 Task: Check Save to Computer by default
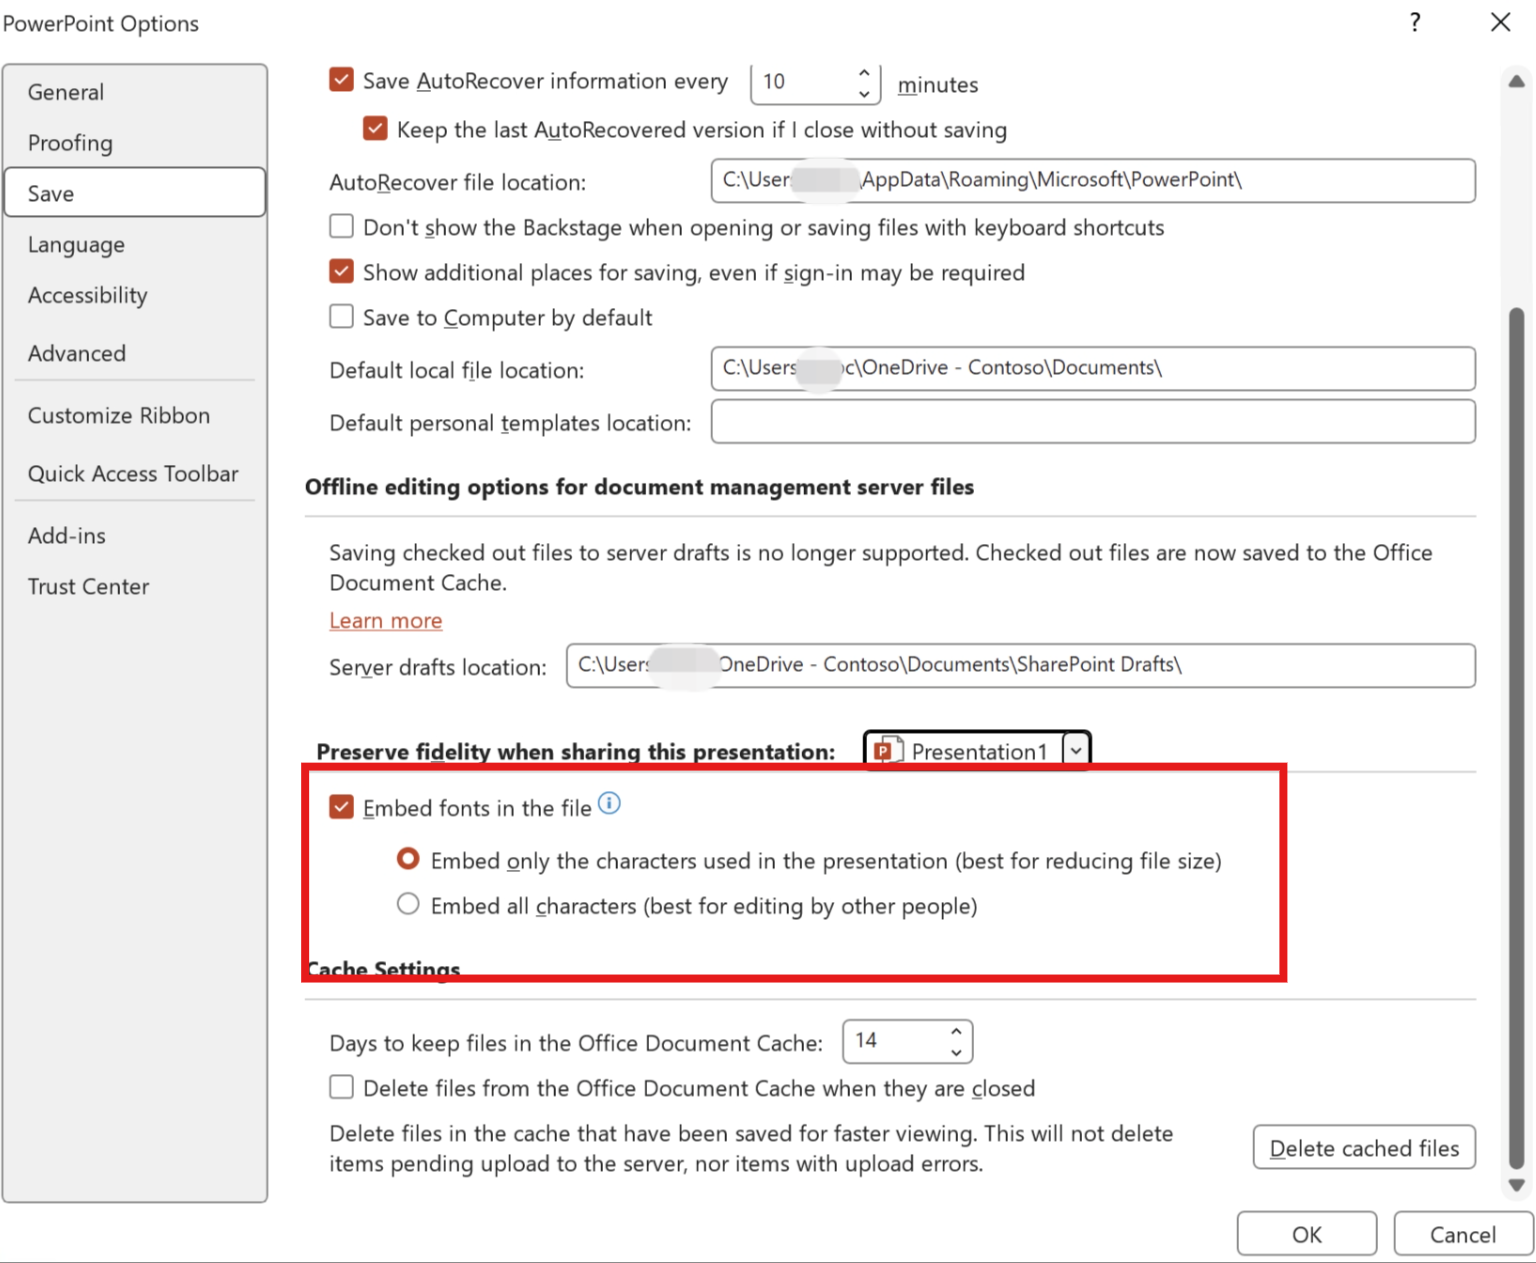(342, 317)
